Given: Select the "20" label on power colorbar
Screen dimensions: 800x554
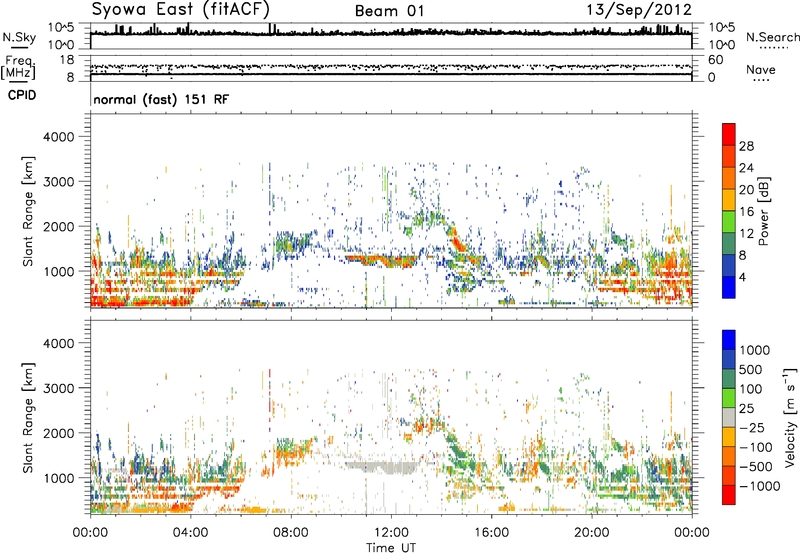Looking at the screenshot, I should click(746, 190).
